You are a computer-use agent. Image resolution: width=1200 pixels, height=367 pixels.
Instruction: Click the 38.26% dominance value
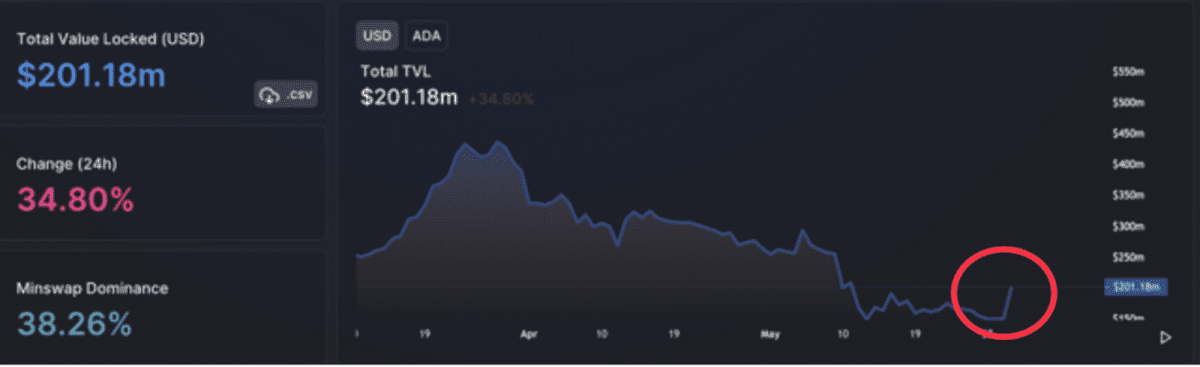[74, 324]
